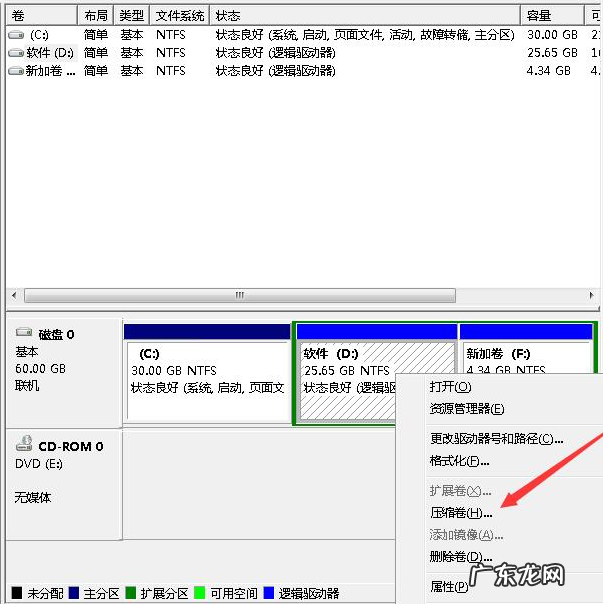
Task: Click the 逻辑驱动器 blue legend swatch
Action: click(x=269, y=593)
